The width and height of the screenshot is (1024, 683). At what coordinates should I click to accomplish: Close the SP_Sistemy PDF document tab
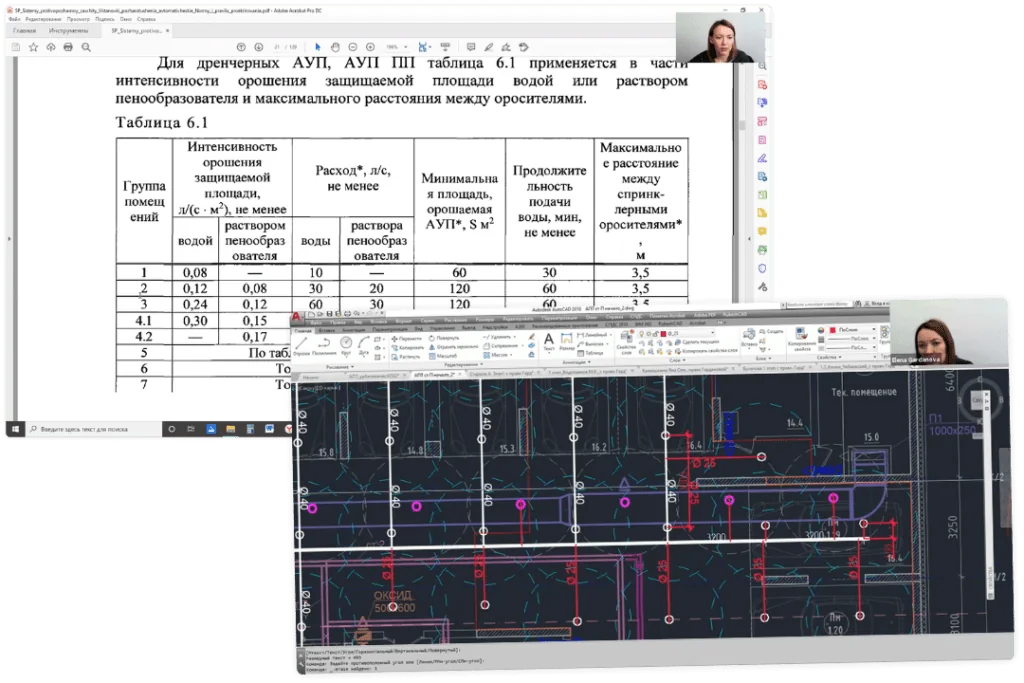[167, 31]
